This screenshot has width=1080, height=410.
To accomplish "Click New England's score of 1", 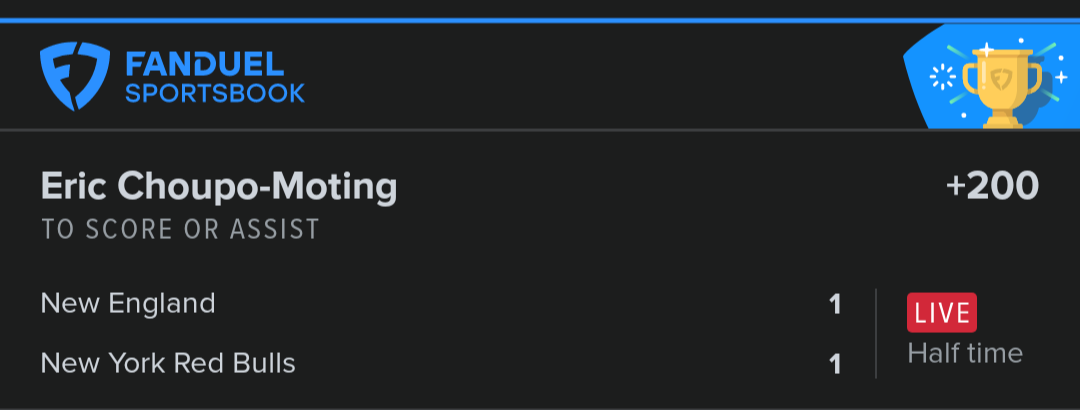I will tap(835, 305).
